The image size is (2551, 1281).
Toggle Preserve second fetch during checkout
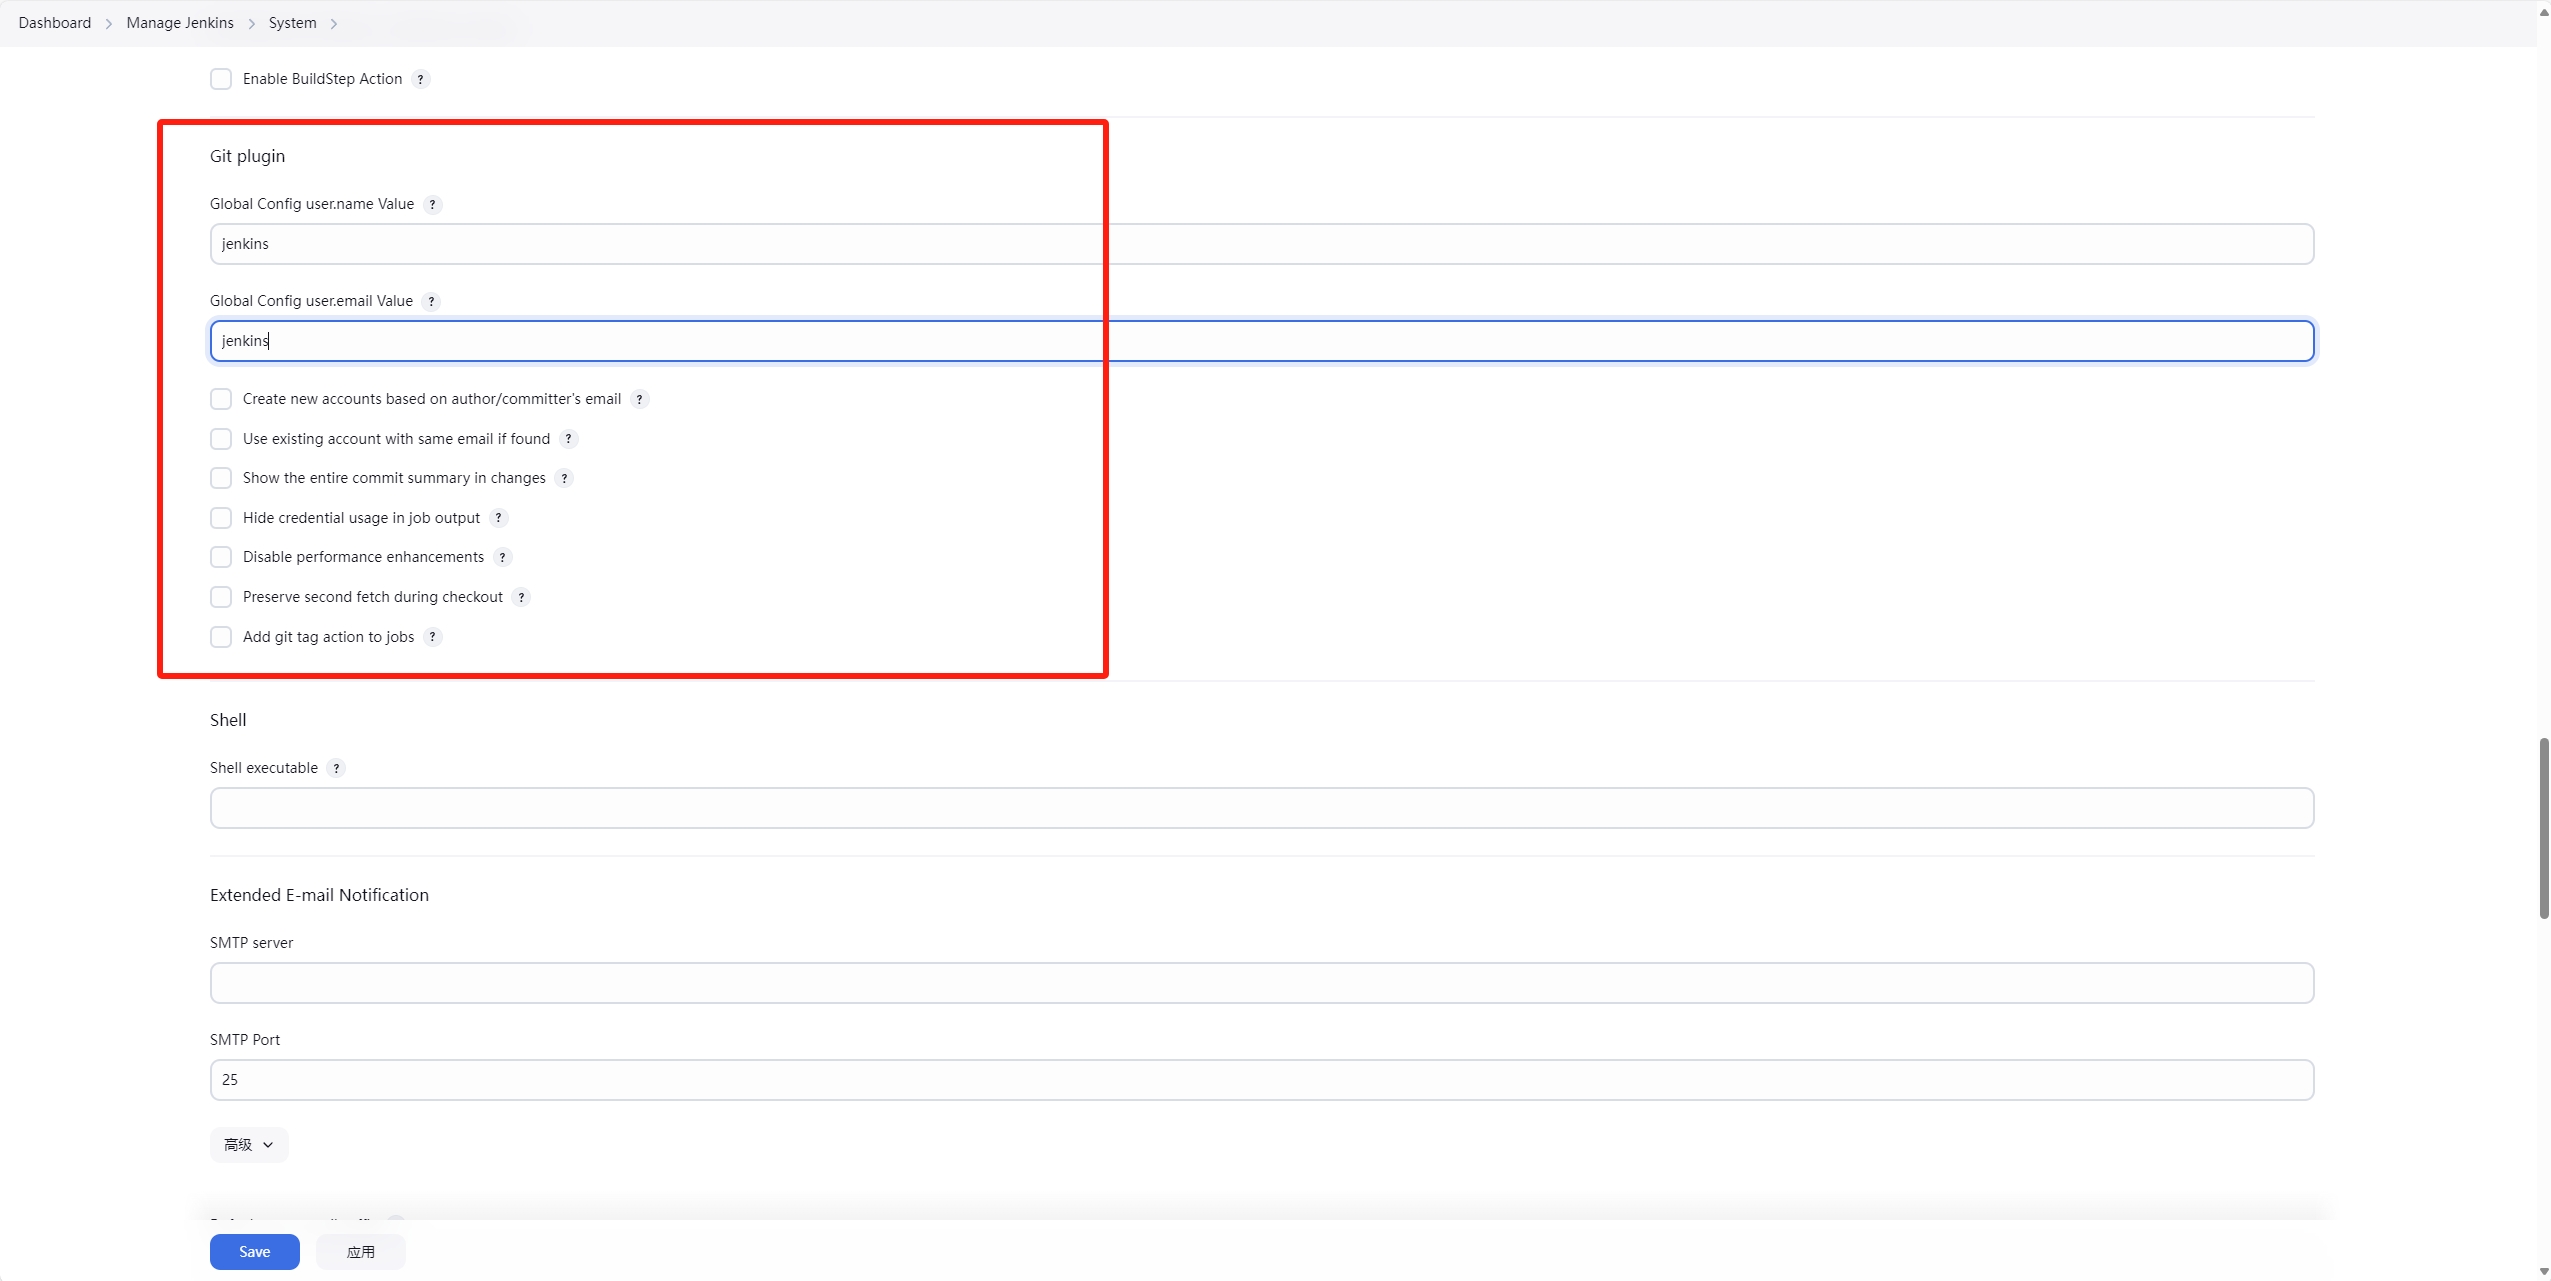[221, 596]
